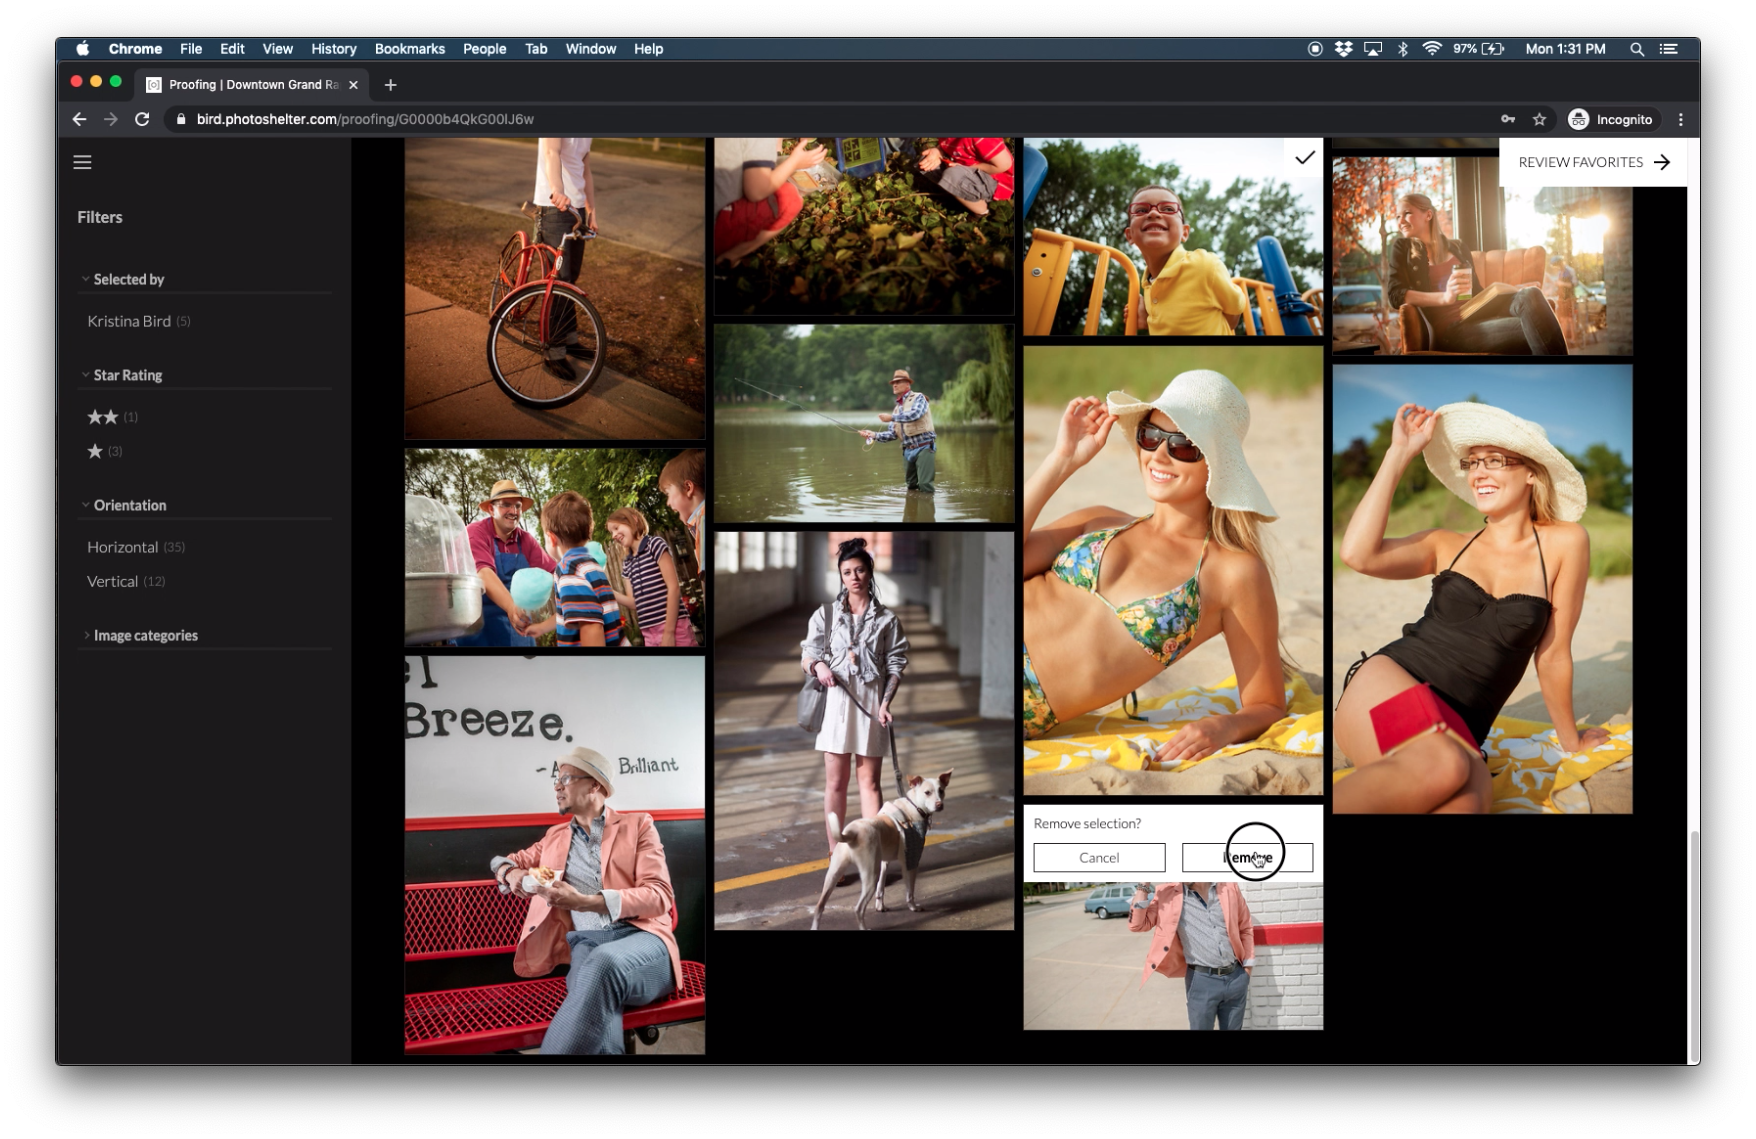This screenshot has height=1139, width=1756.
Task: Click Review Favorites button
Action: [1593, 162]
